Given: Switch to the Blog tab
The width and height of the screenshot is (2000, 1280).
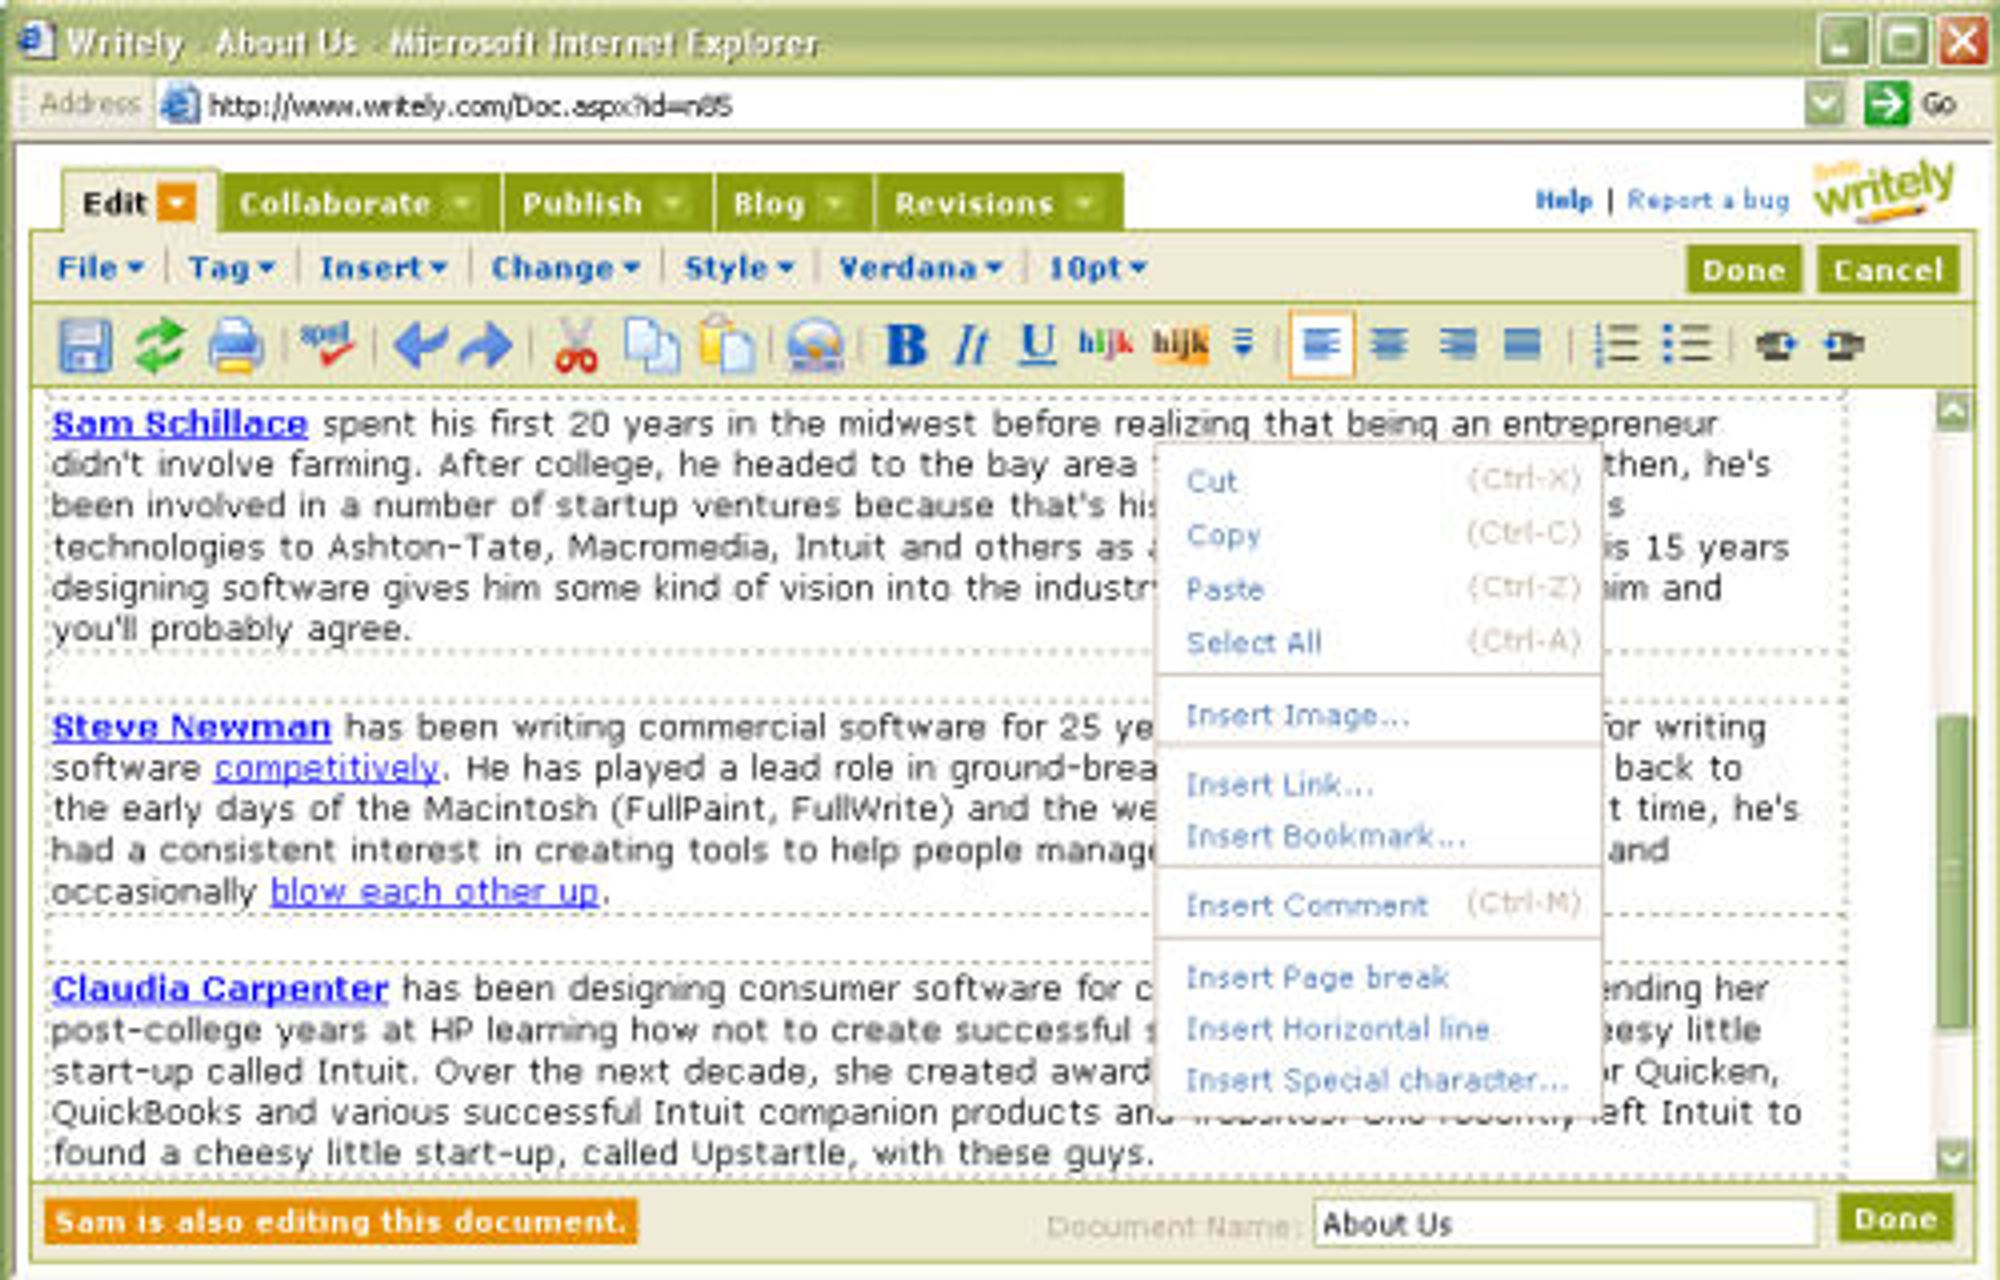Looking at the screenshot, I should 794,203.
